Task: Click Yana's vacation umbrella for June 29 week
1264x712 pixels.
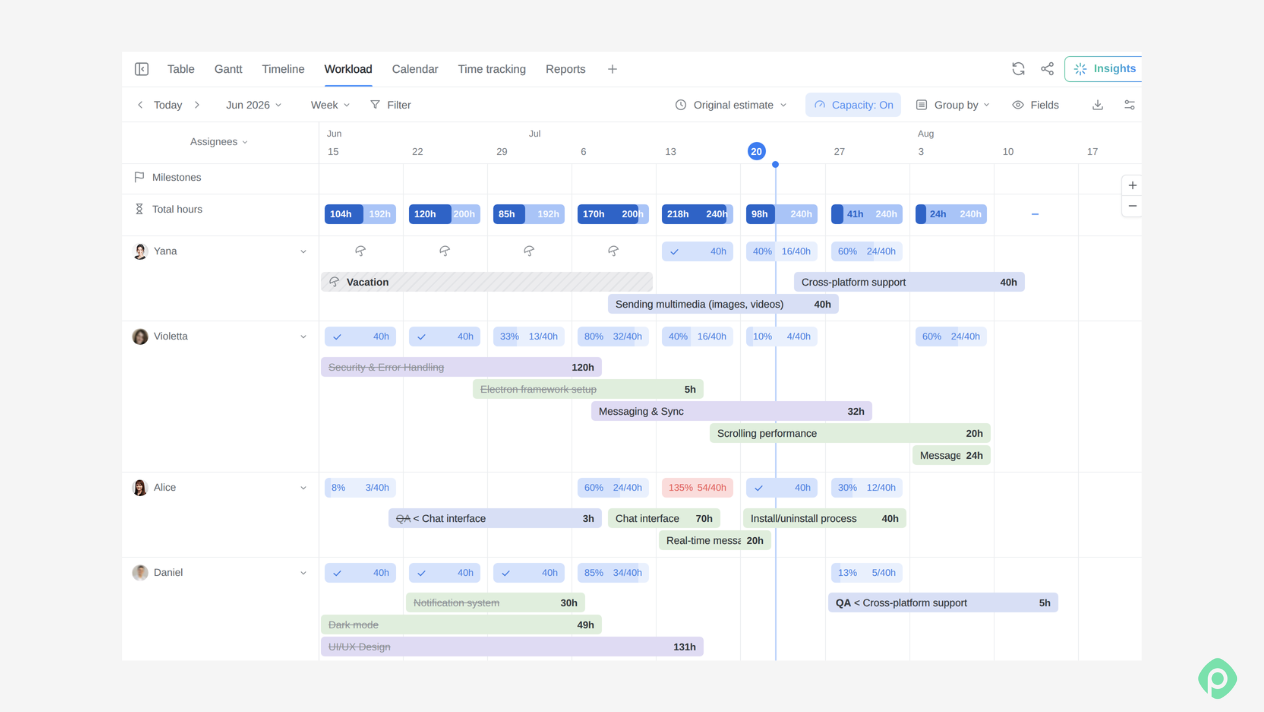Action: point(529,251)
